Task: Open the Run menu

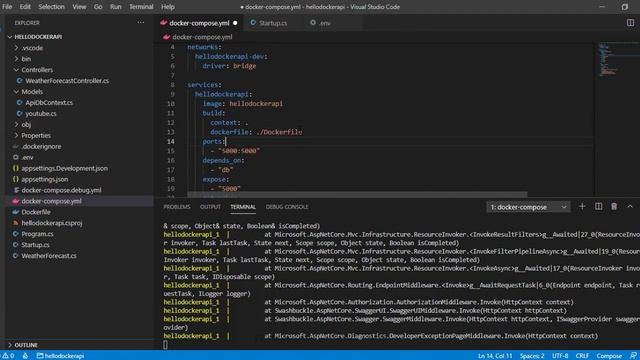Action: [116, 7]
